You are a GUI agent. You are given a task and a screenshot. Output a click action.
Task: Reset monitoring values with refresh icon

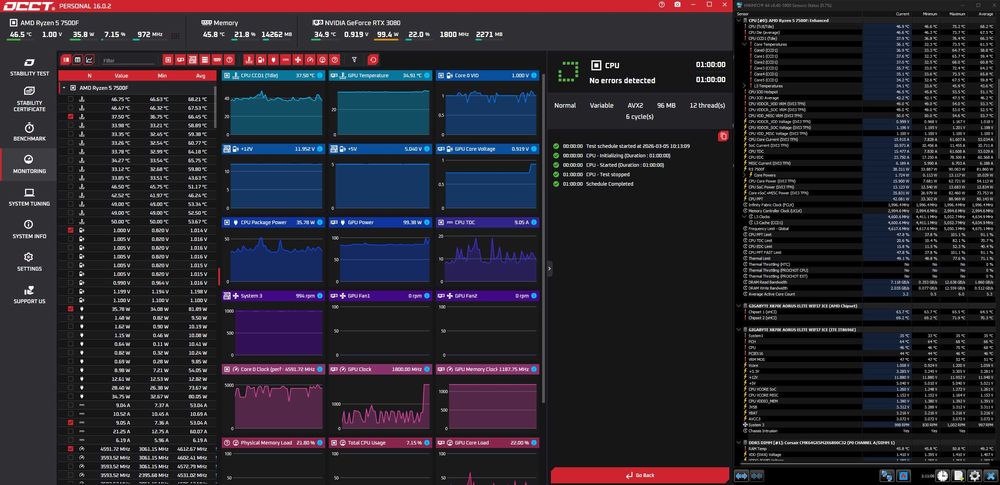click(373, 59)
